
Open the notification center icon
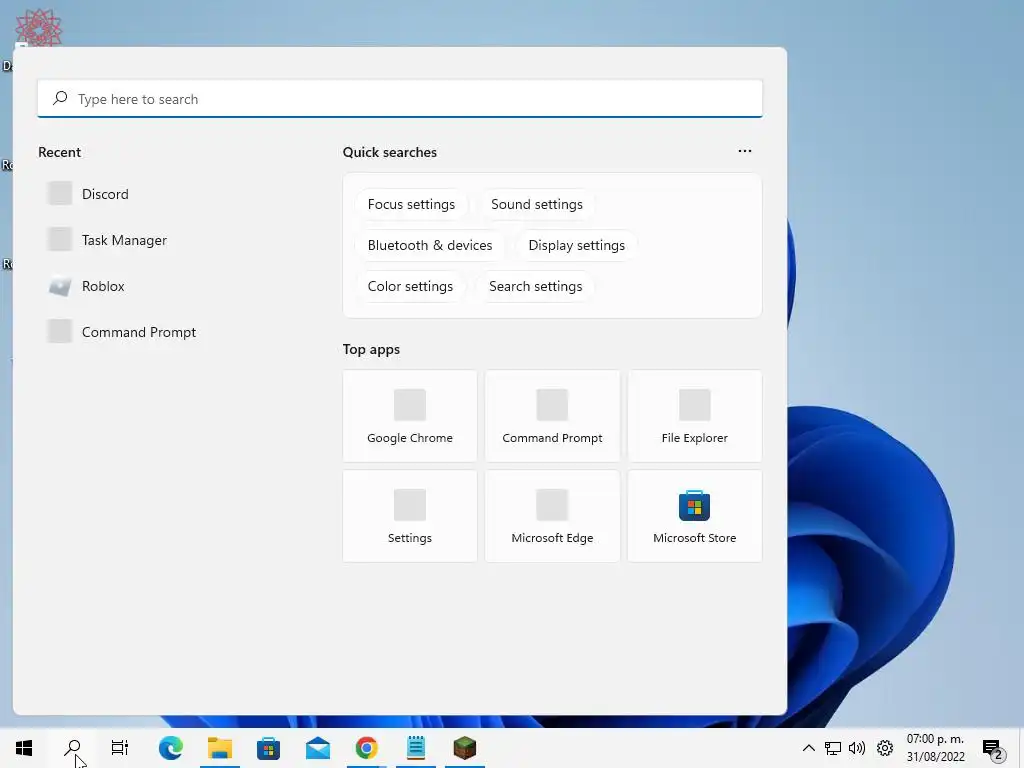(992, 748)
